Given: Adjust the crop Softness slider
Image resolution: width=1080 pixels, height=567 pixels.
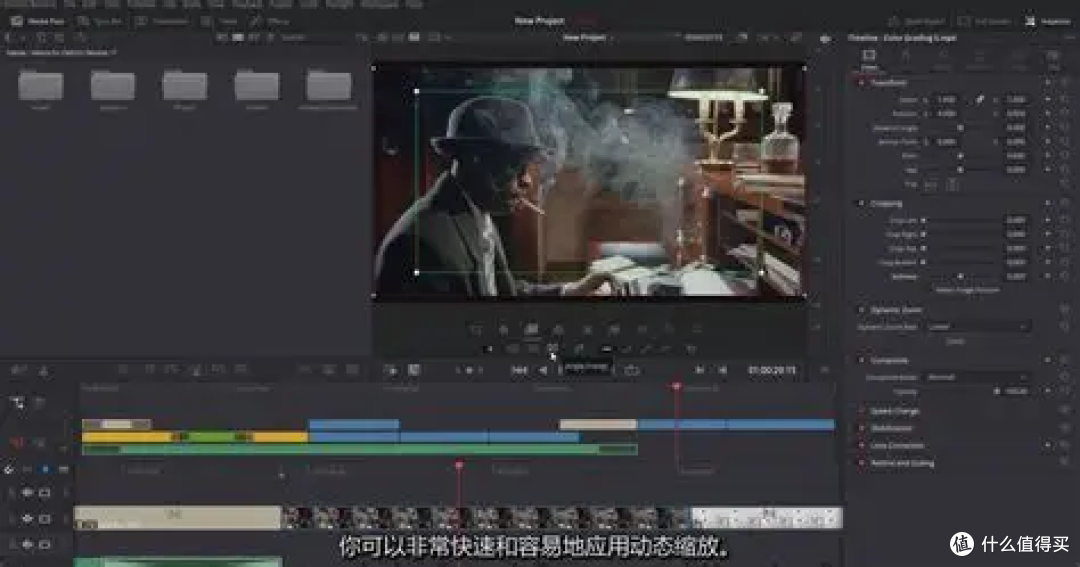Looking at the screenshot, I should click(961, 276).
